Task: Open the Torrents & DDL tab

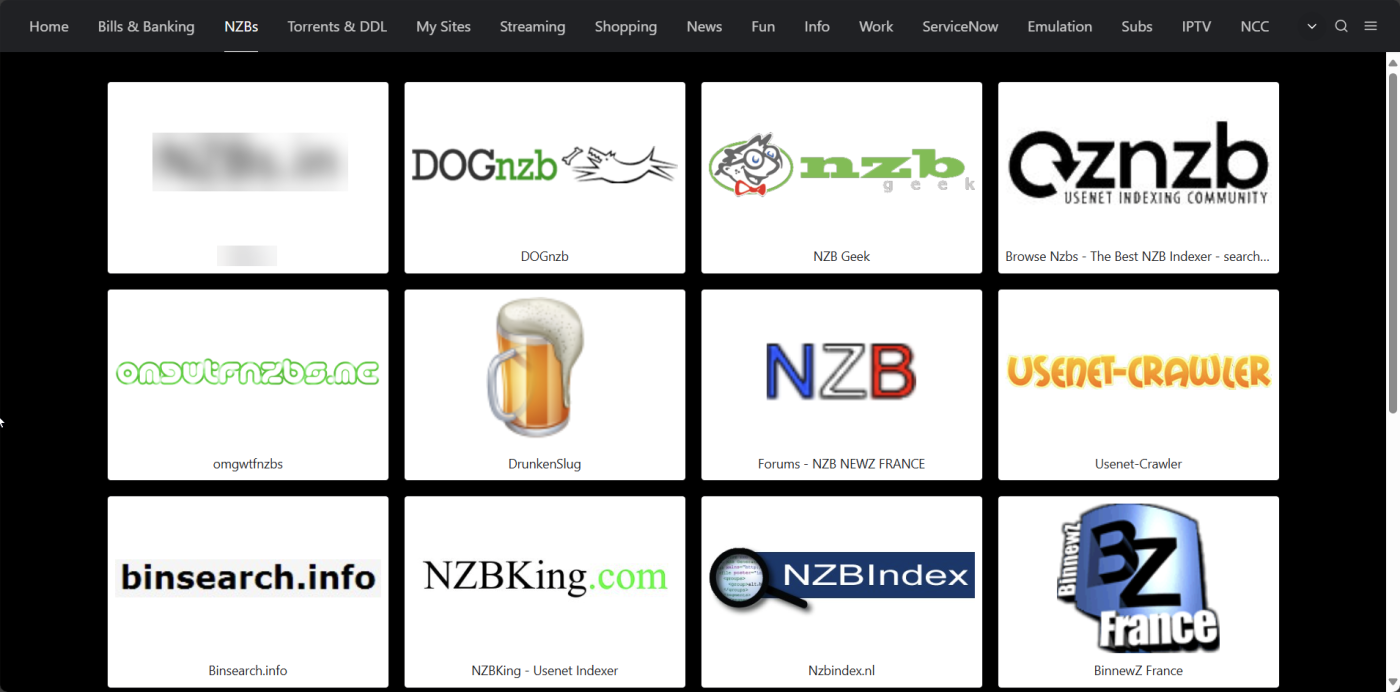Action: coord(337,26)
